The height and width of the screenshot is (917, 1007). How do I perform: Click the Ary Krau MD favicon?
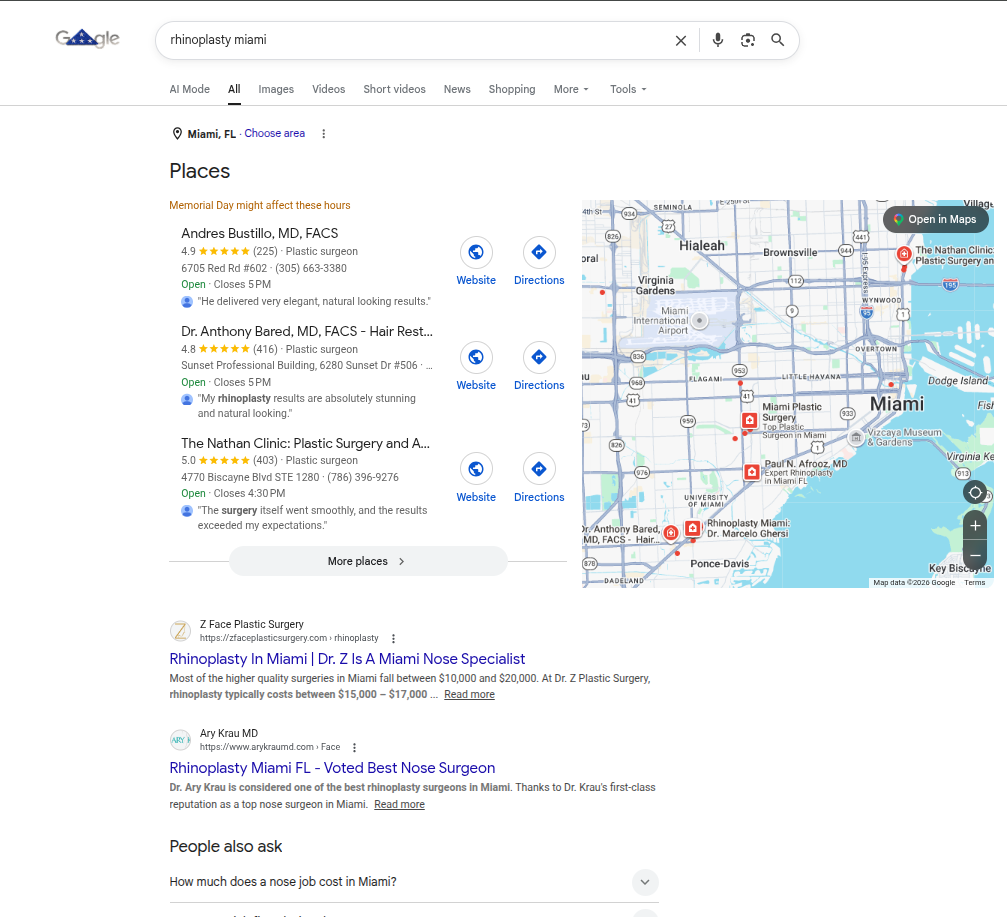click(180, 740)
